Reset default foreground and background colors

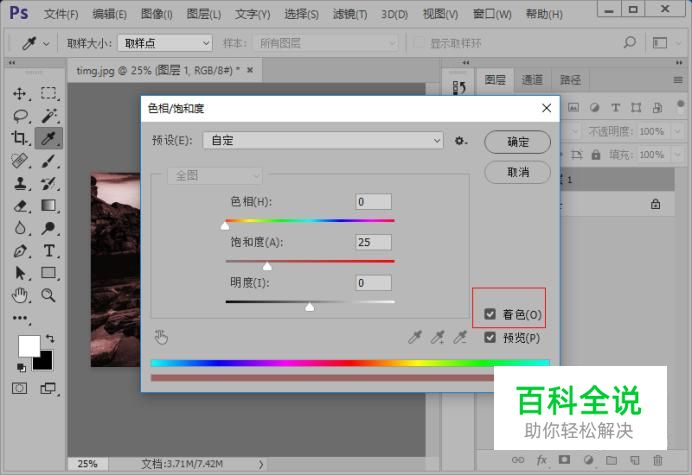point(21,367)
